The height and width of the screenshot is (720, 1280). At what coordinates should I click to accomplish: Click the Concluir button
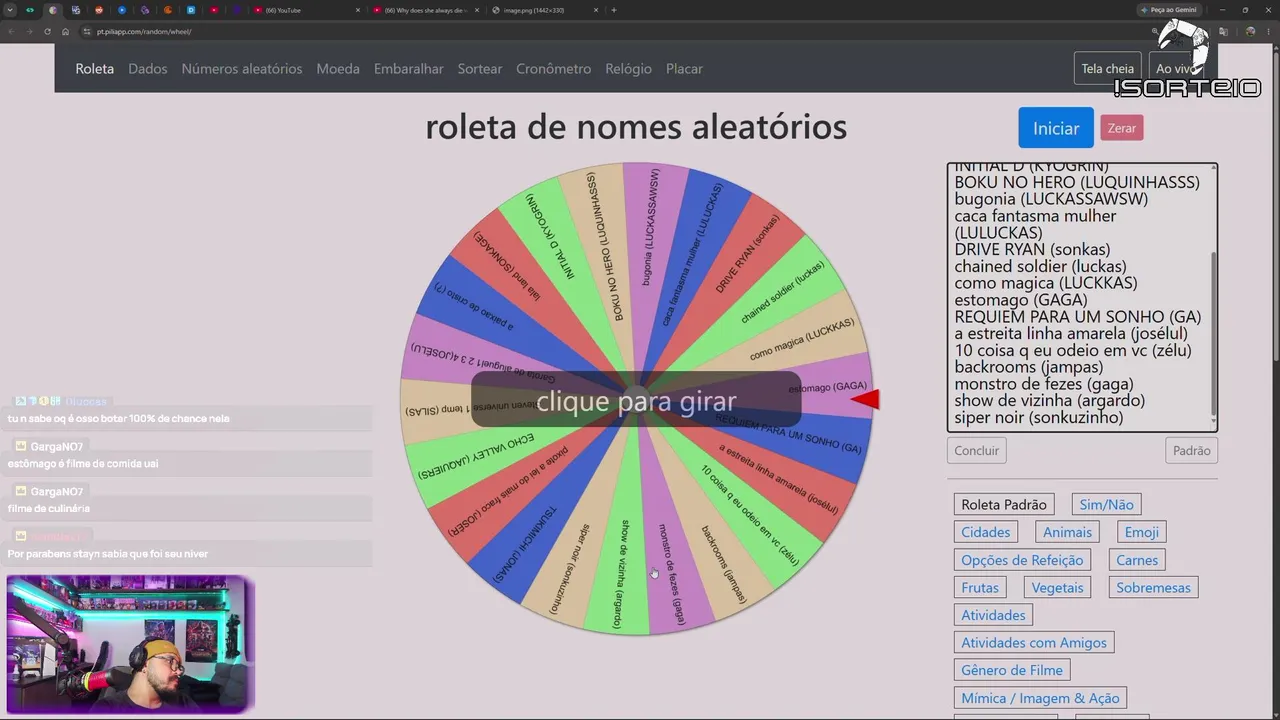[x=977, y=451]
